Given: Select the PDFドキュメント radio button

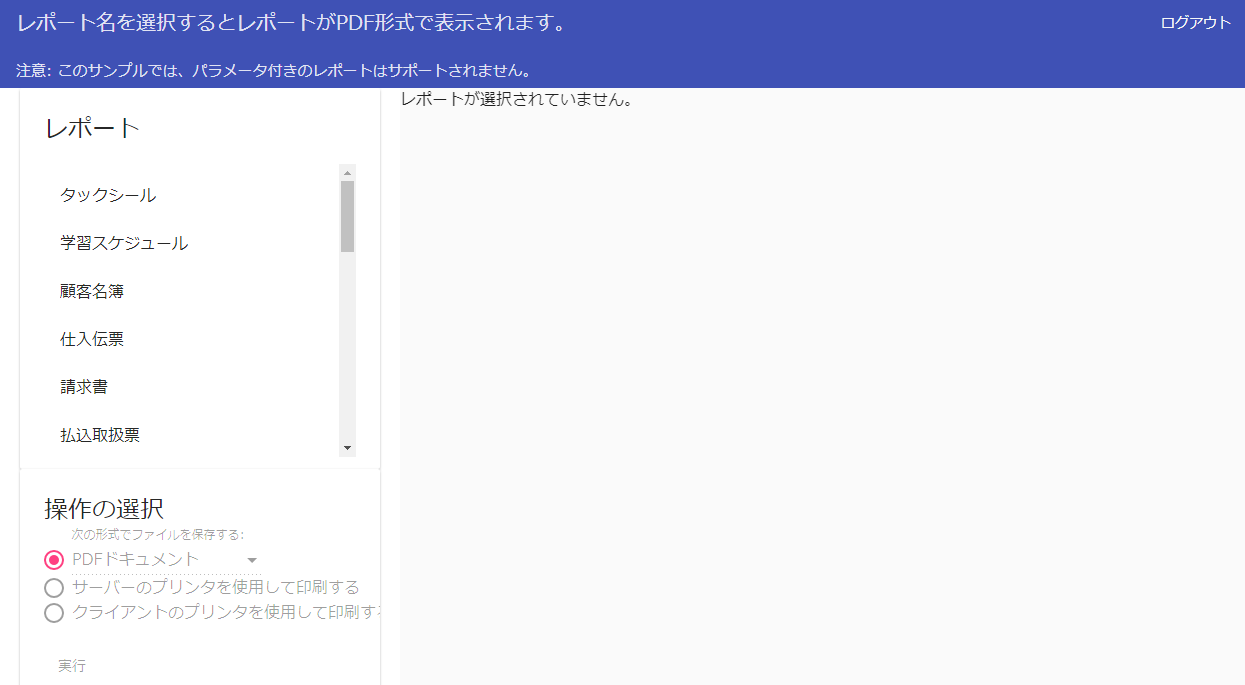Looking at the screenshot, I should pyautogui.click(x=54, y=560).
